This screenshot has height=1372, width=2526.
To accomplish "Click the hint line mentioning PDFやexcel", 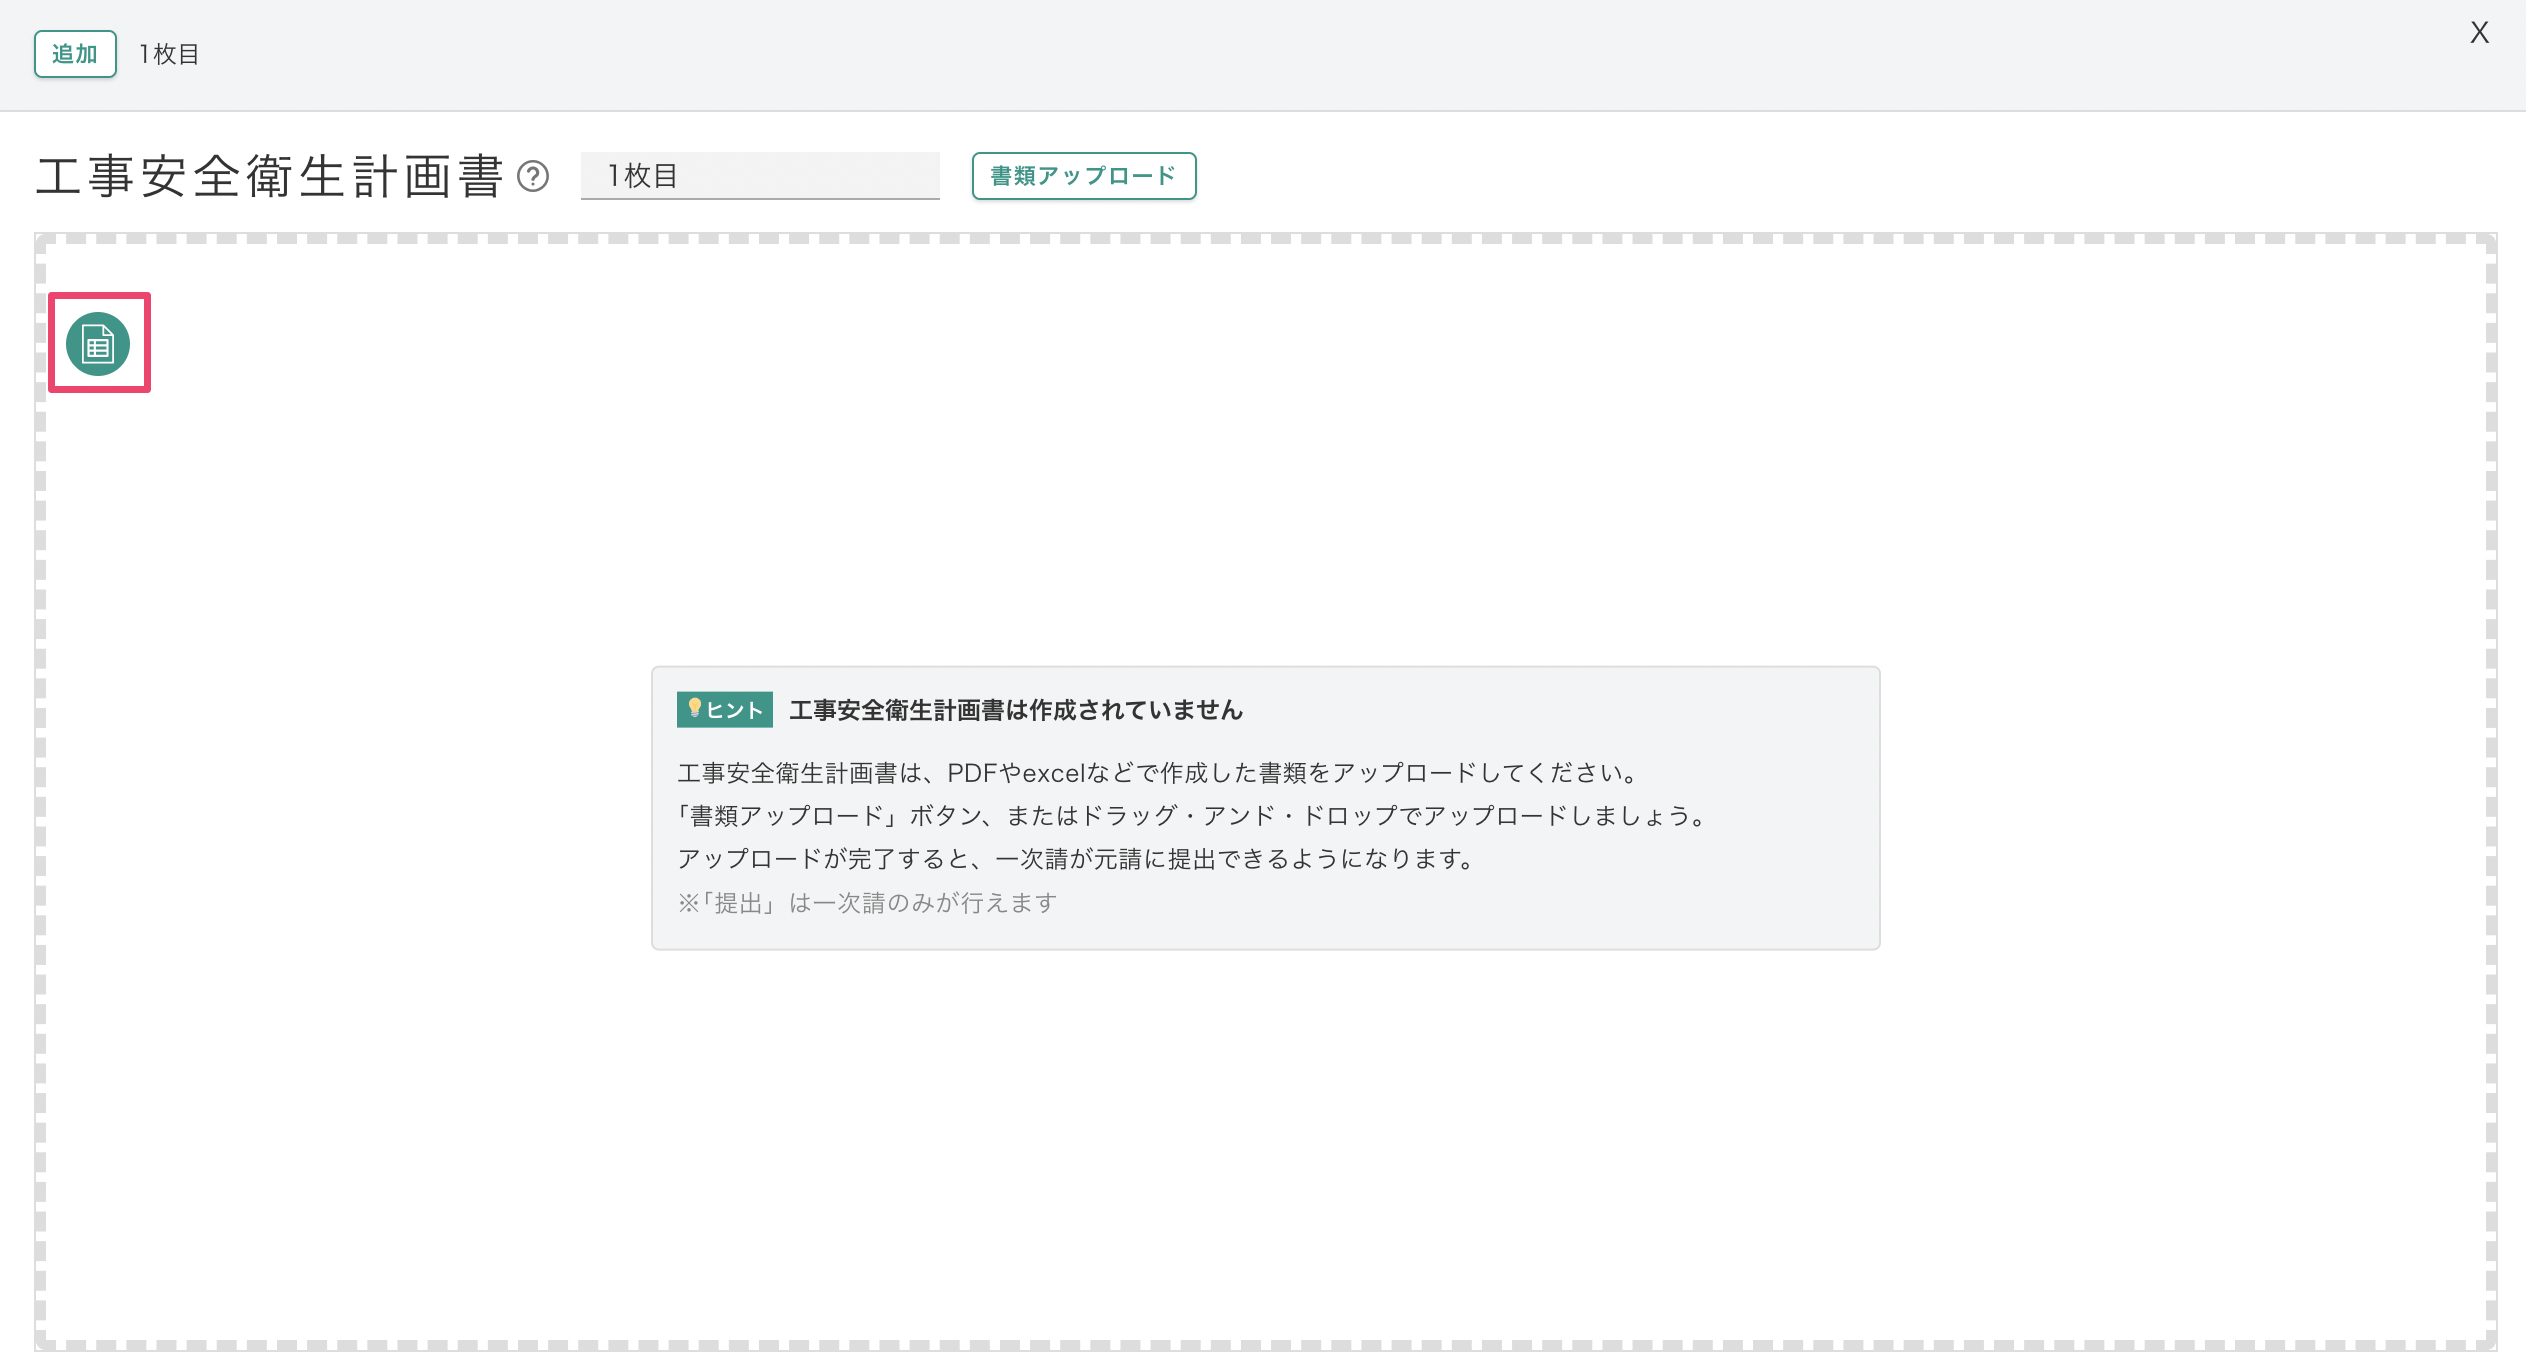I will click(x=1158, y=773).
